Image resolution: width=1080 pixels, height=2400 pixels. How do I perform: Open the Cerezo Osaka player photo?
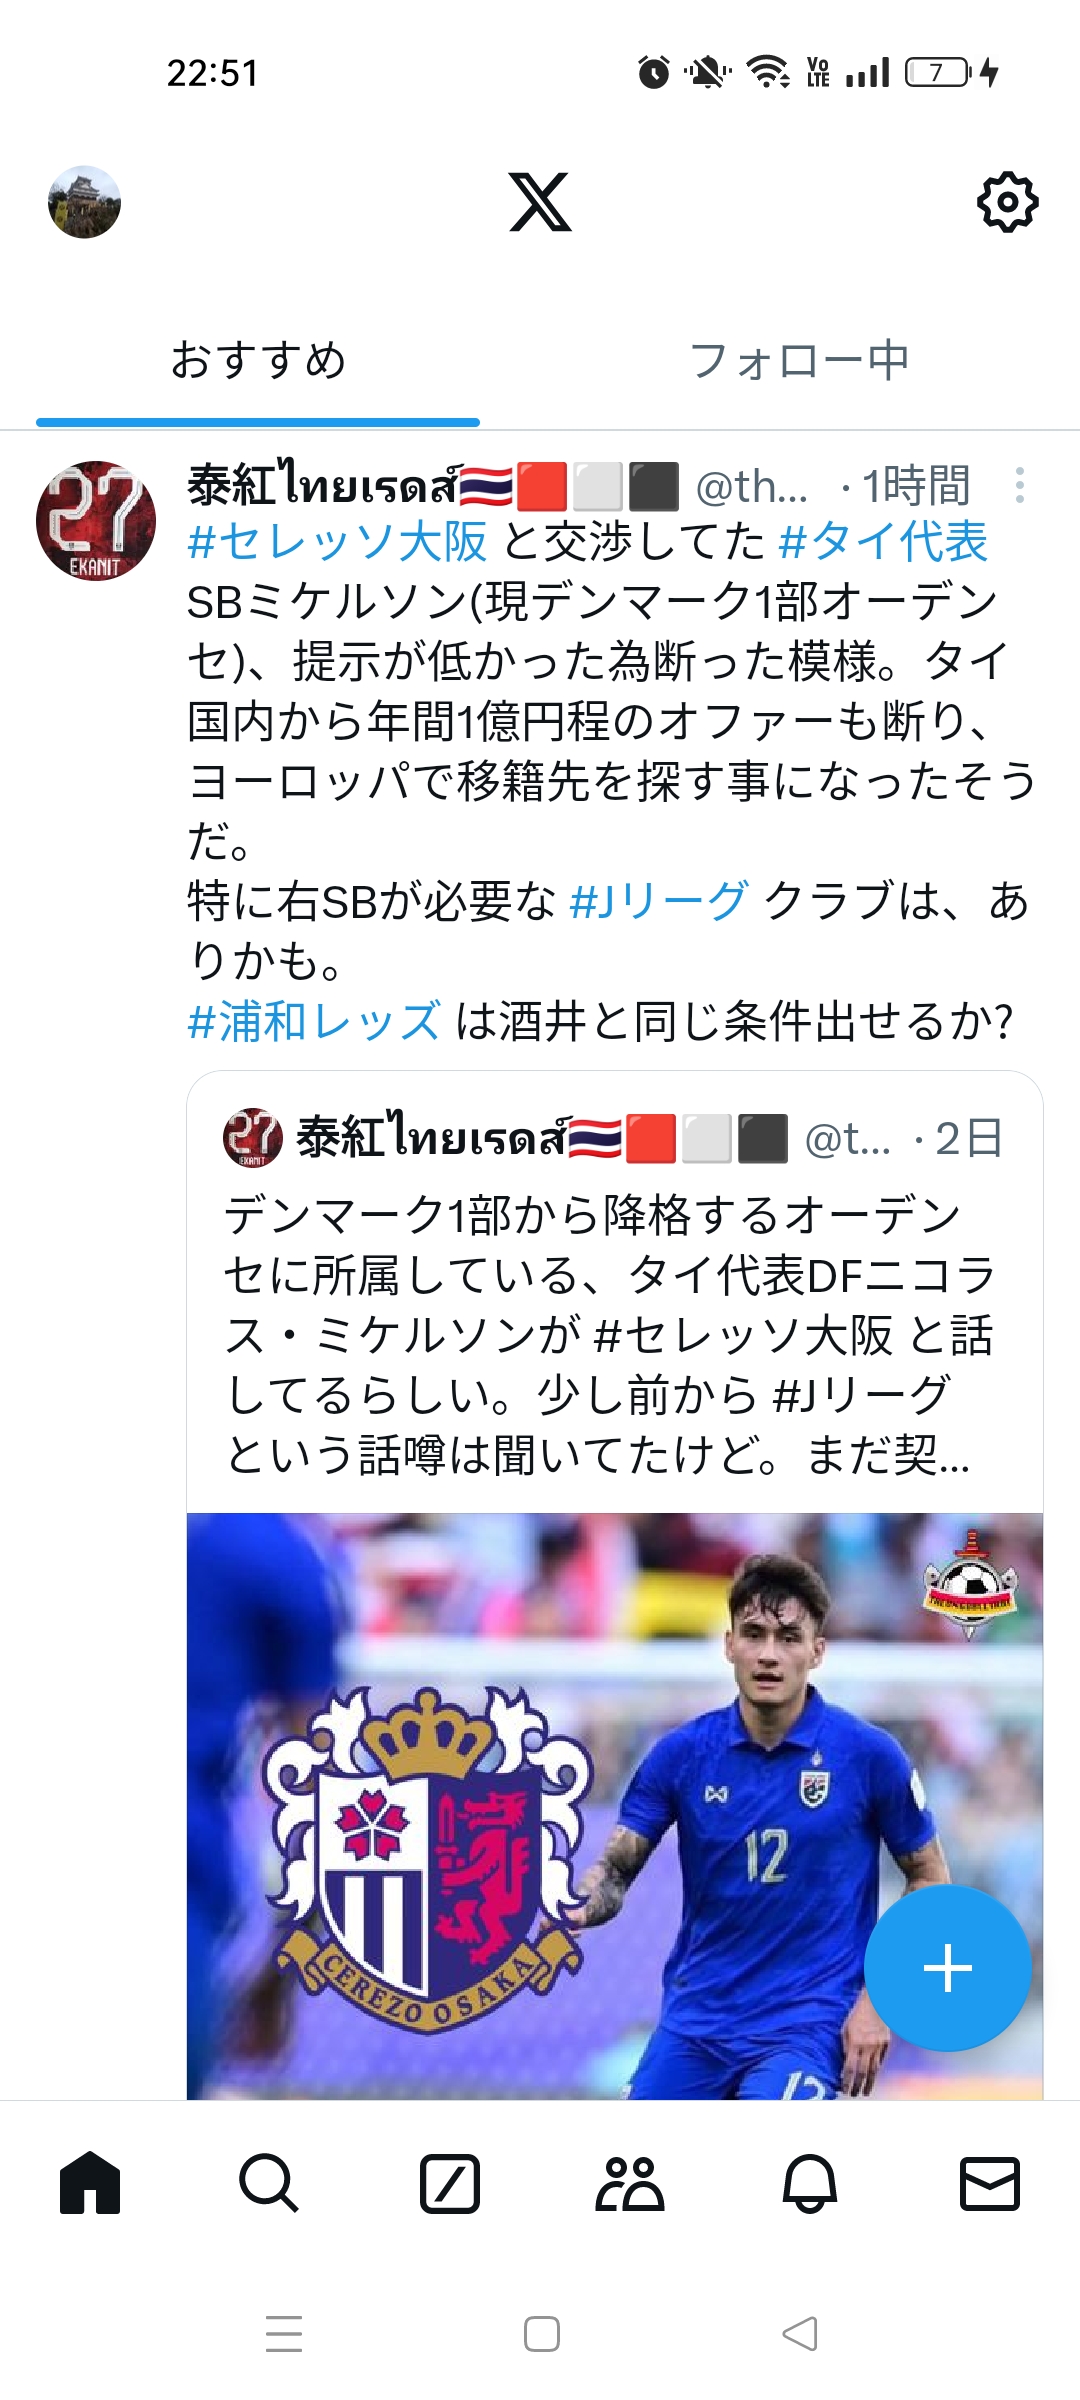(x=615, y=1805)
